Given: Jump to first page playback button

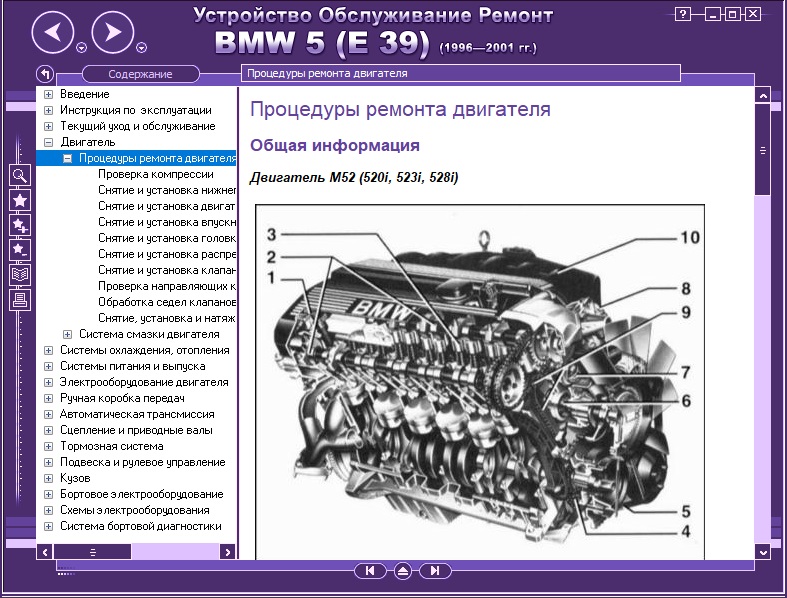Looking at the screenshot, I should pos(370,571).
